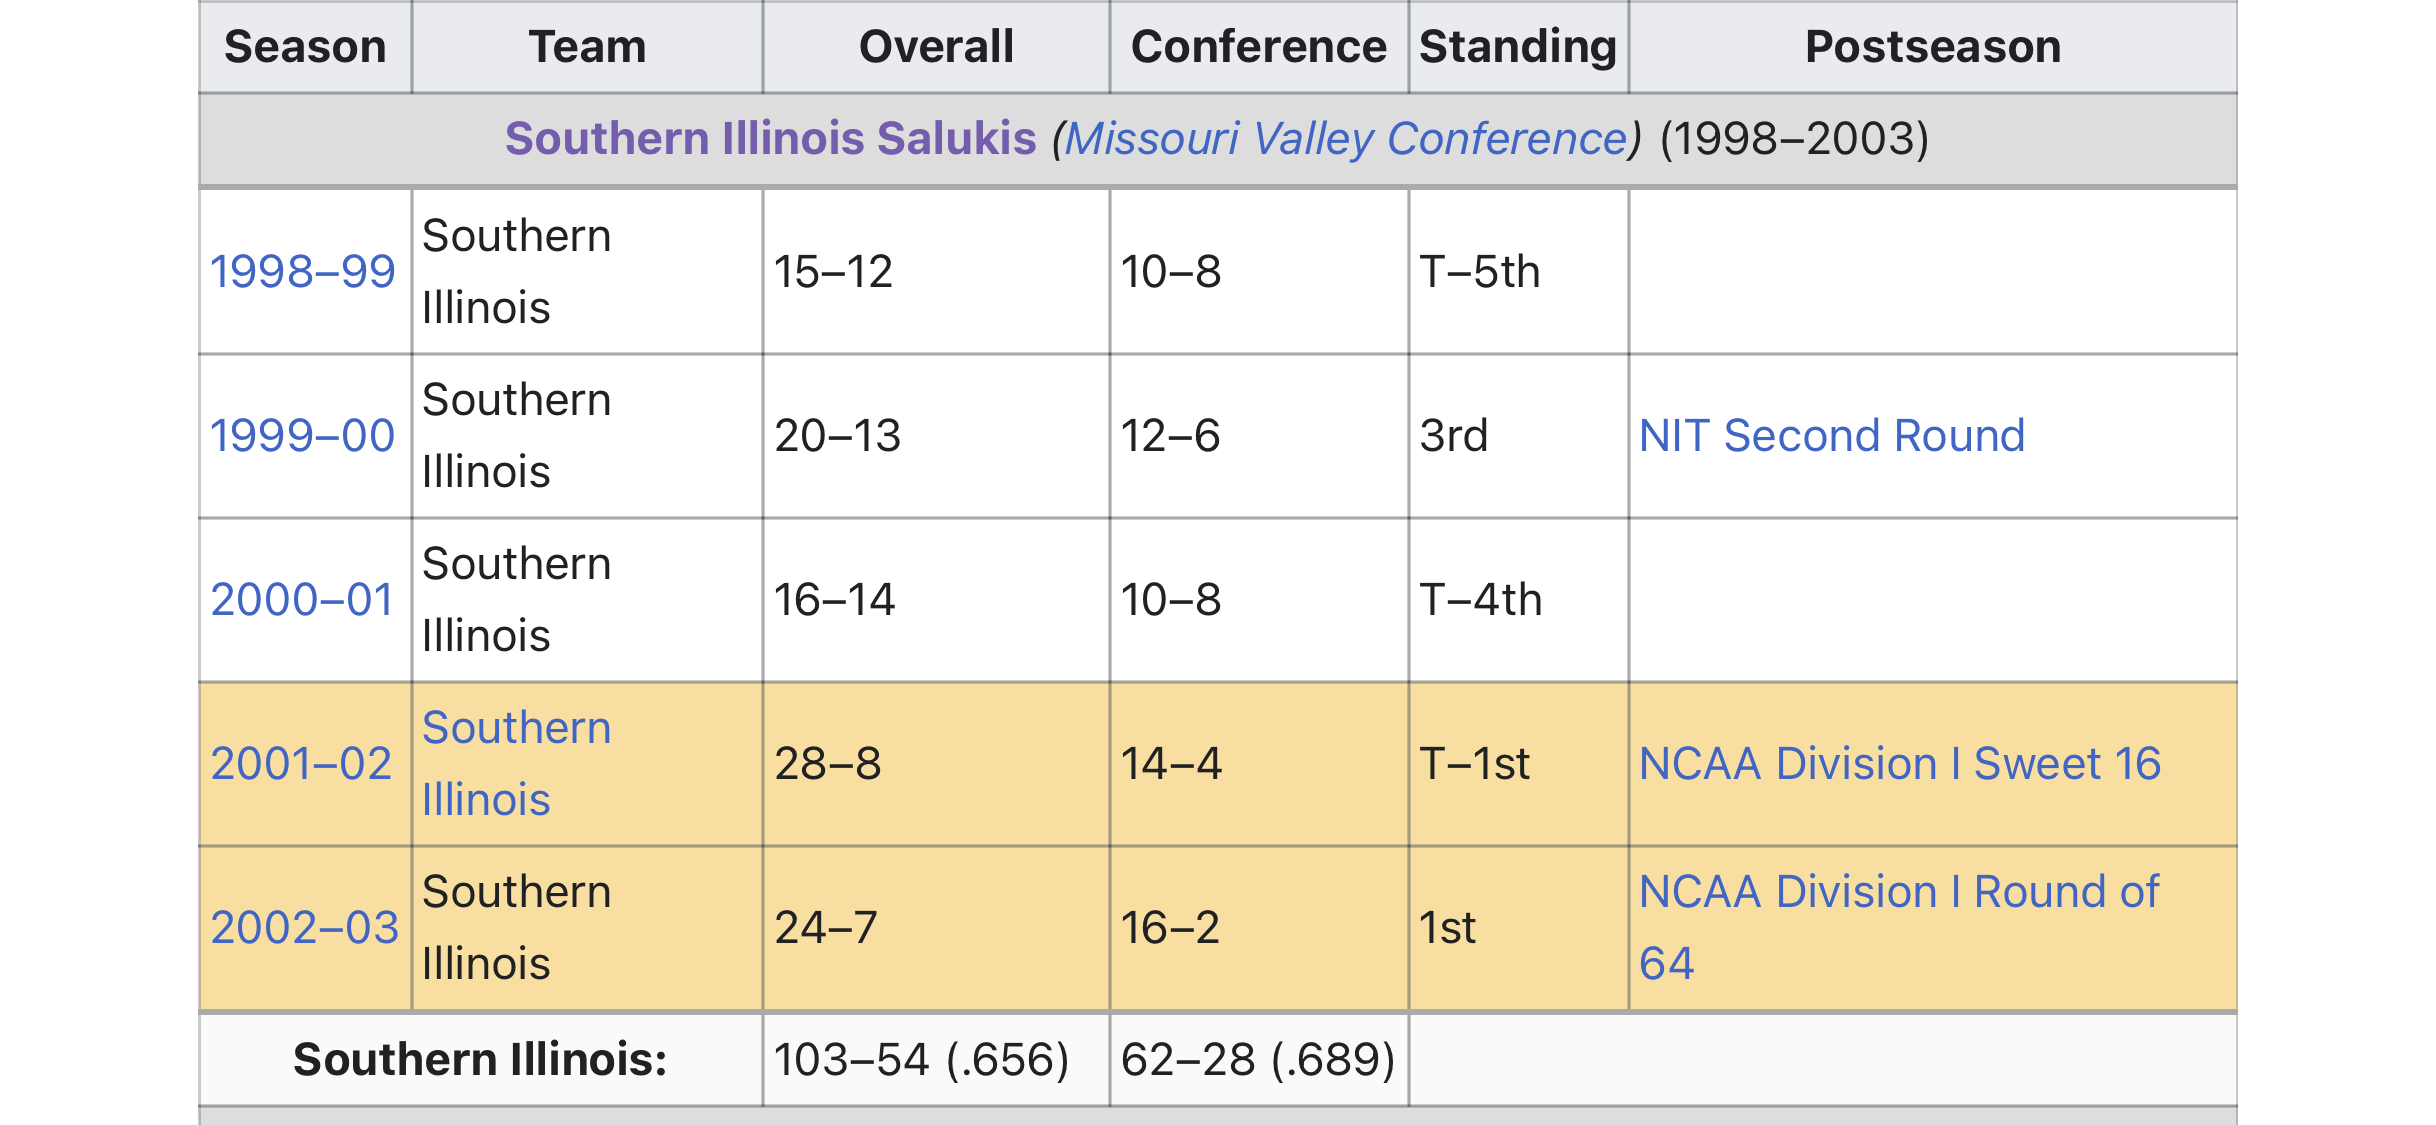The height and width of the screenshot is (1125, 2436).
Task: Select the 62–28 (.689) conference total cell
Action: point(1257,1060)
